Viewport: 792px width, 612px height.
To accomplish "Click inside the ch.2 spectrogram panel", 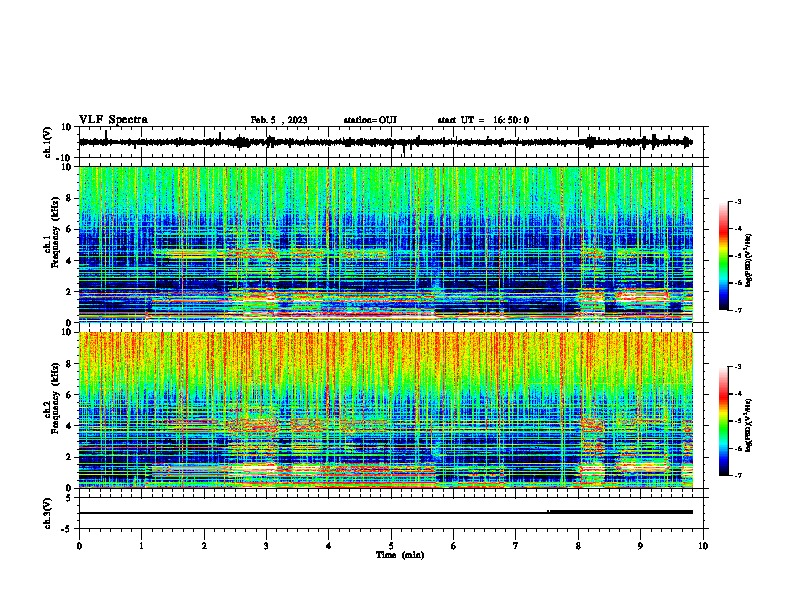I will 386,410.
